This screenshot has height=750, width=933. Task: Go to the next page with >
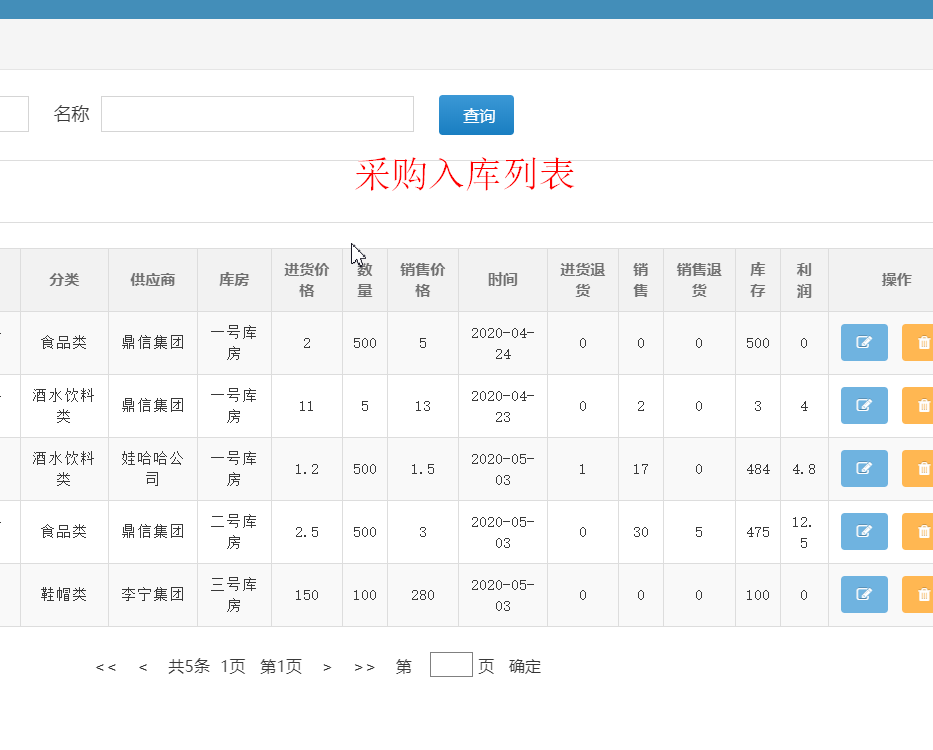click(x=327, y=667)
